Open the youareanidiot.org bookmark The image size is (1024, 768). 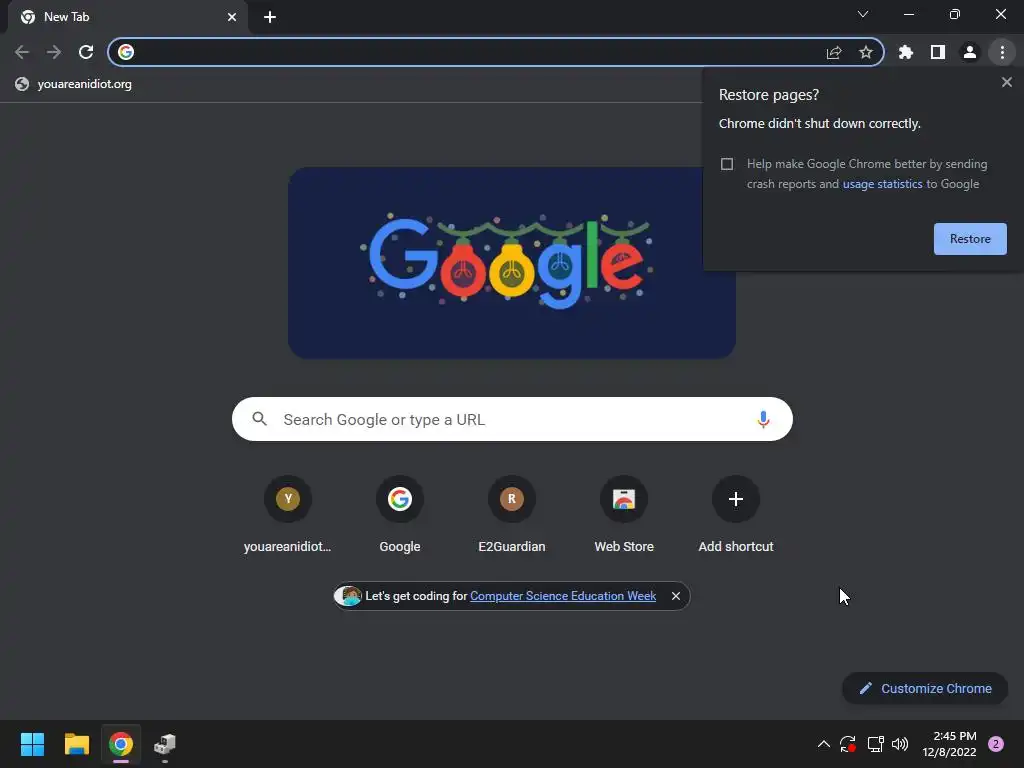click(74, 84)
